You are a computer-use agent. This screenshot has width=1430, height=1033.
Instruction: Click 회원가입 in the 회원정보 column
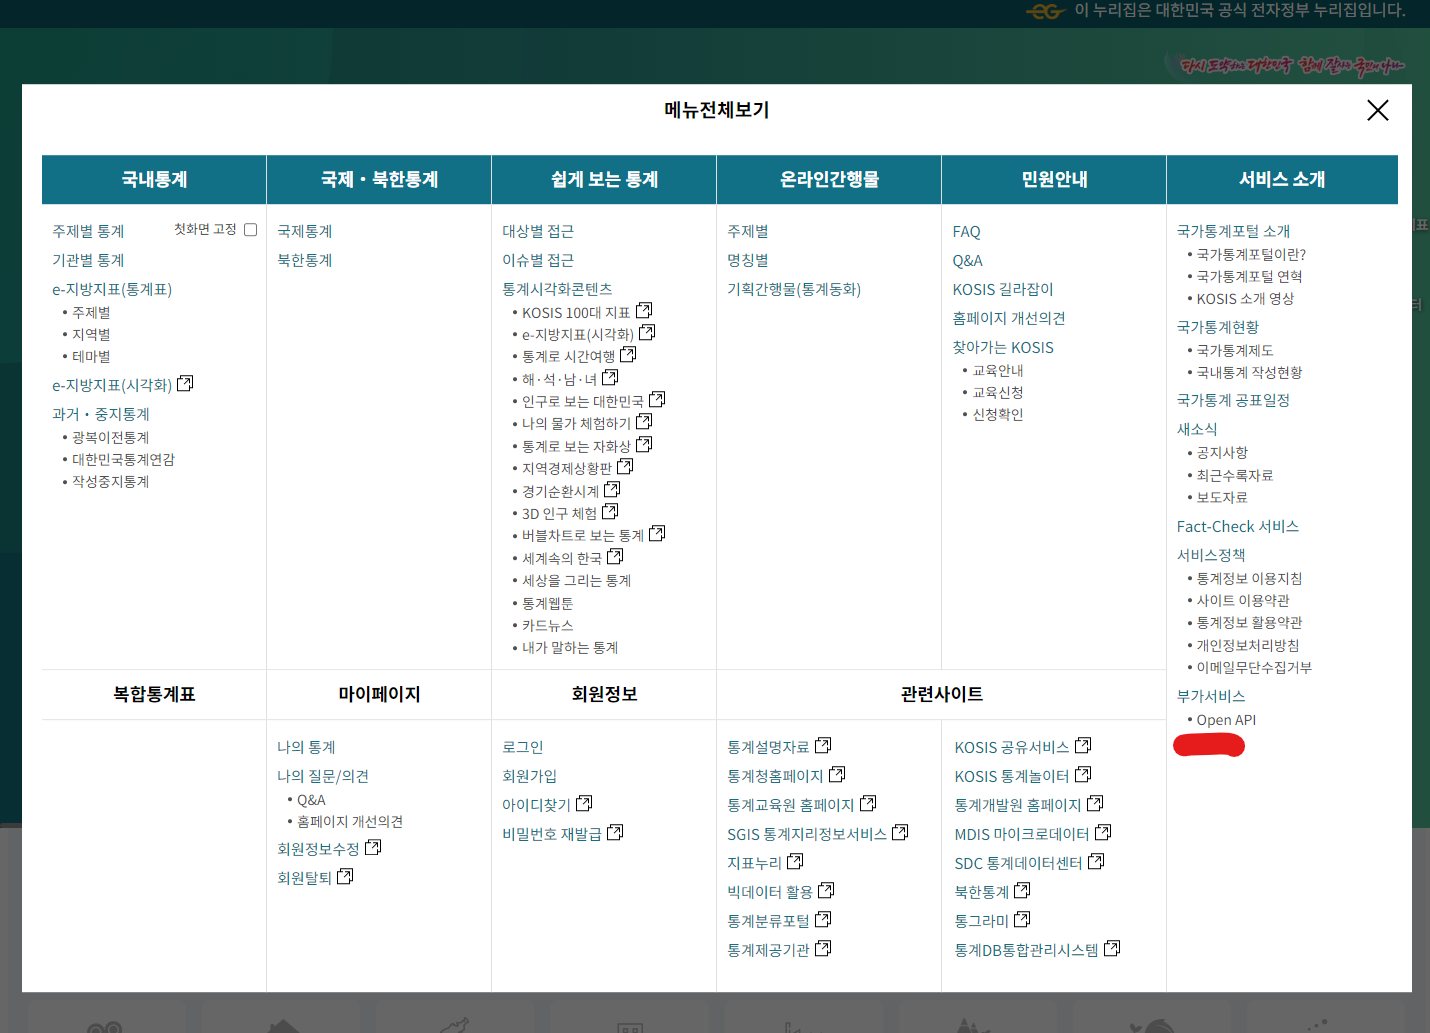coord(527,774)
